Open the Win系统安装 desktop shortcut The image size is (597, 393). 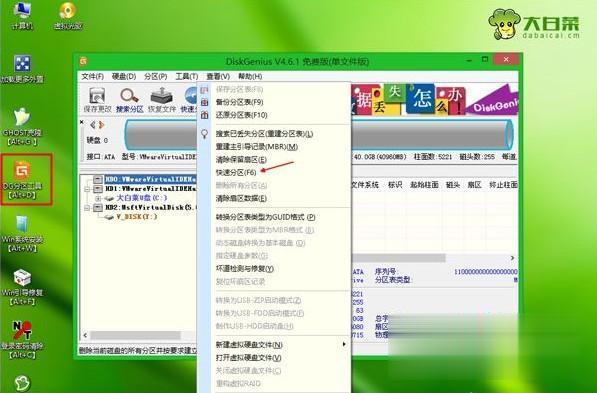23,234
